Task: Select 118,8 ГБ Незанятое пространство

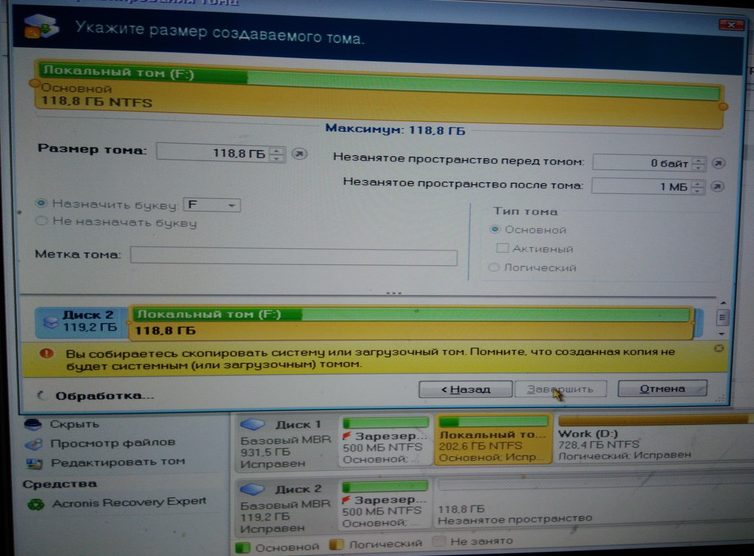Action: (594, 504)
